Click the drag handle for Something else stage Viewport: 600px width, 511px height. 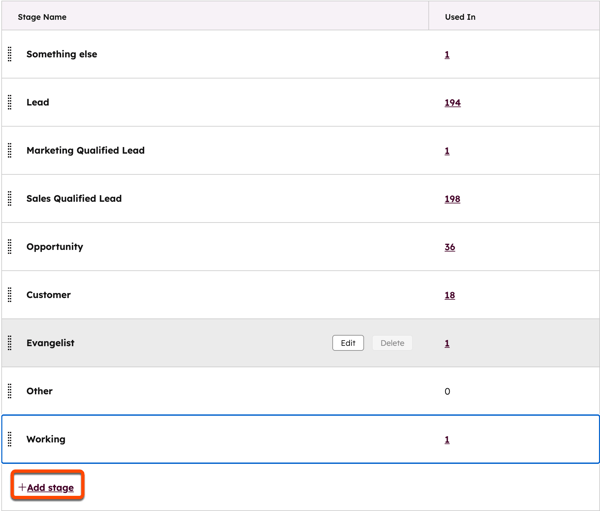(10, 54)
